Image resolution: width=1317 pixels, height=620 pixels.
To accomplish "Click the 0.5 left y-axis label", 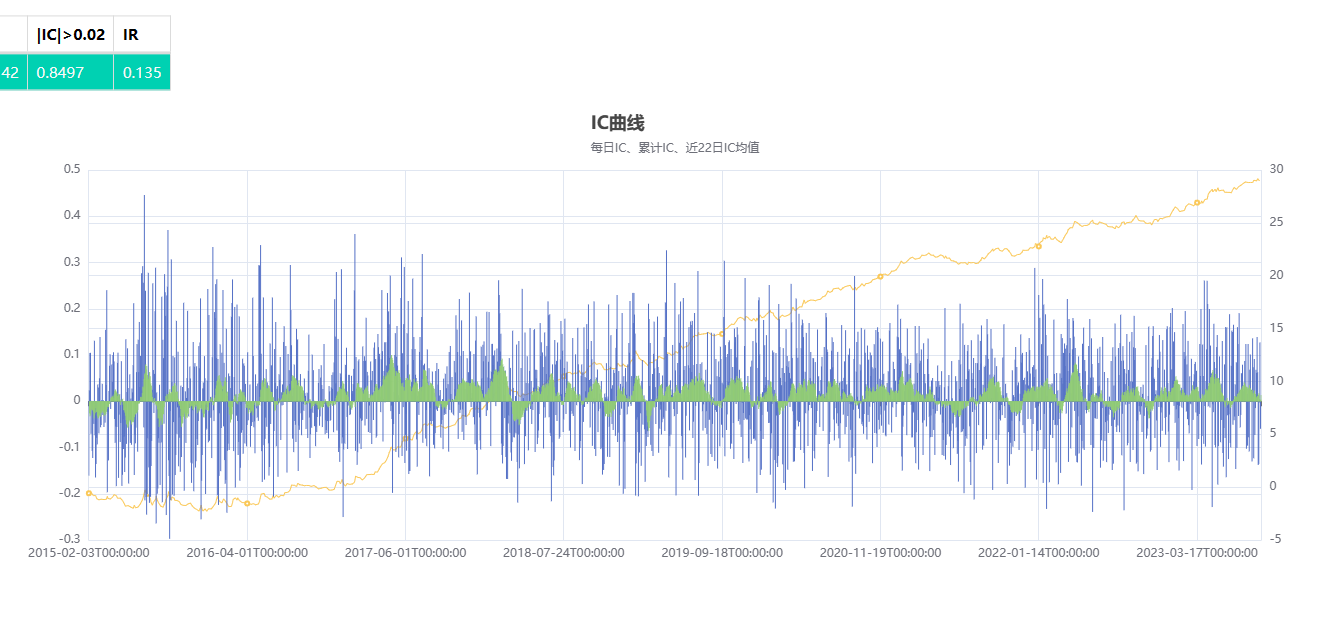I will 71,169.
